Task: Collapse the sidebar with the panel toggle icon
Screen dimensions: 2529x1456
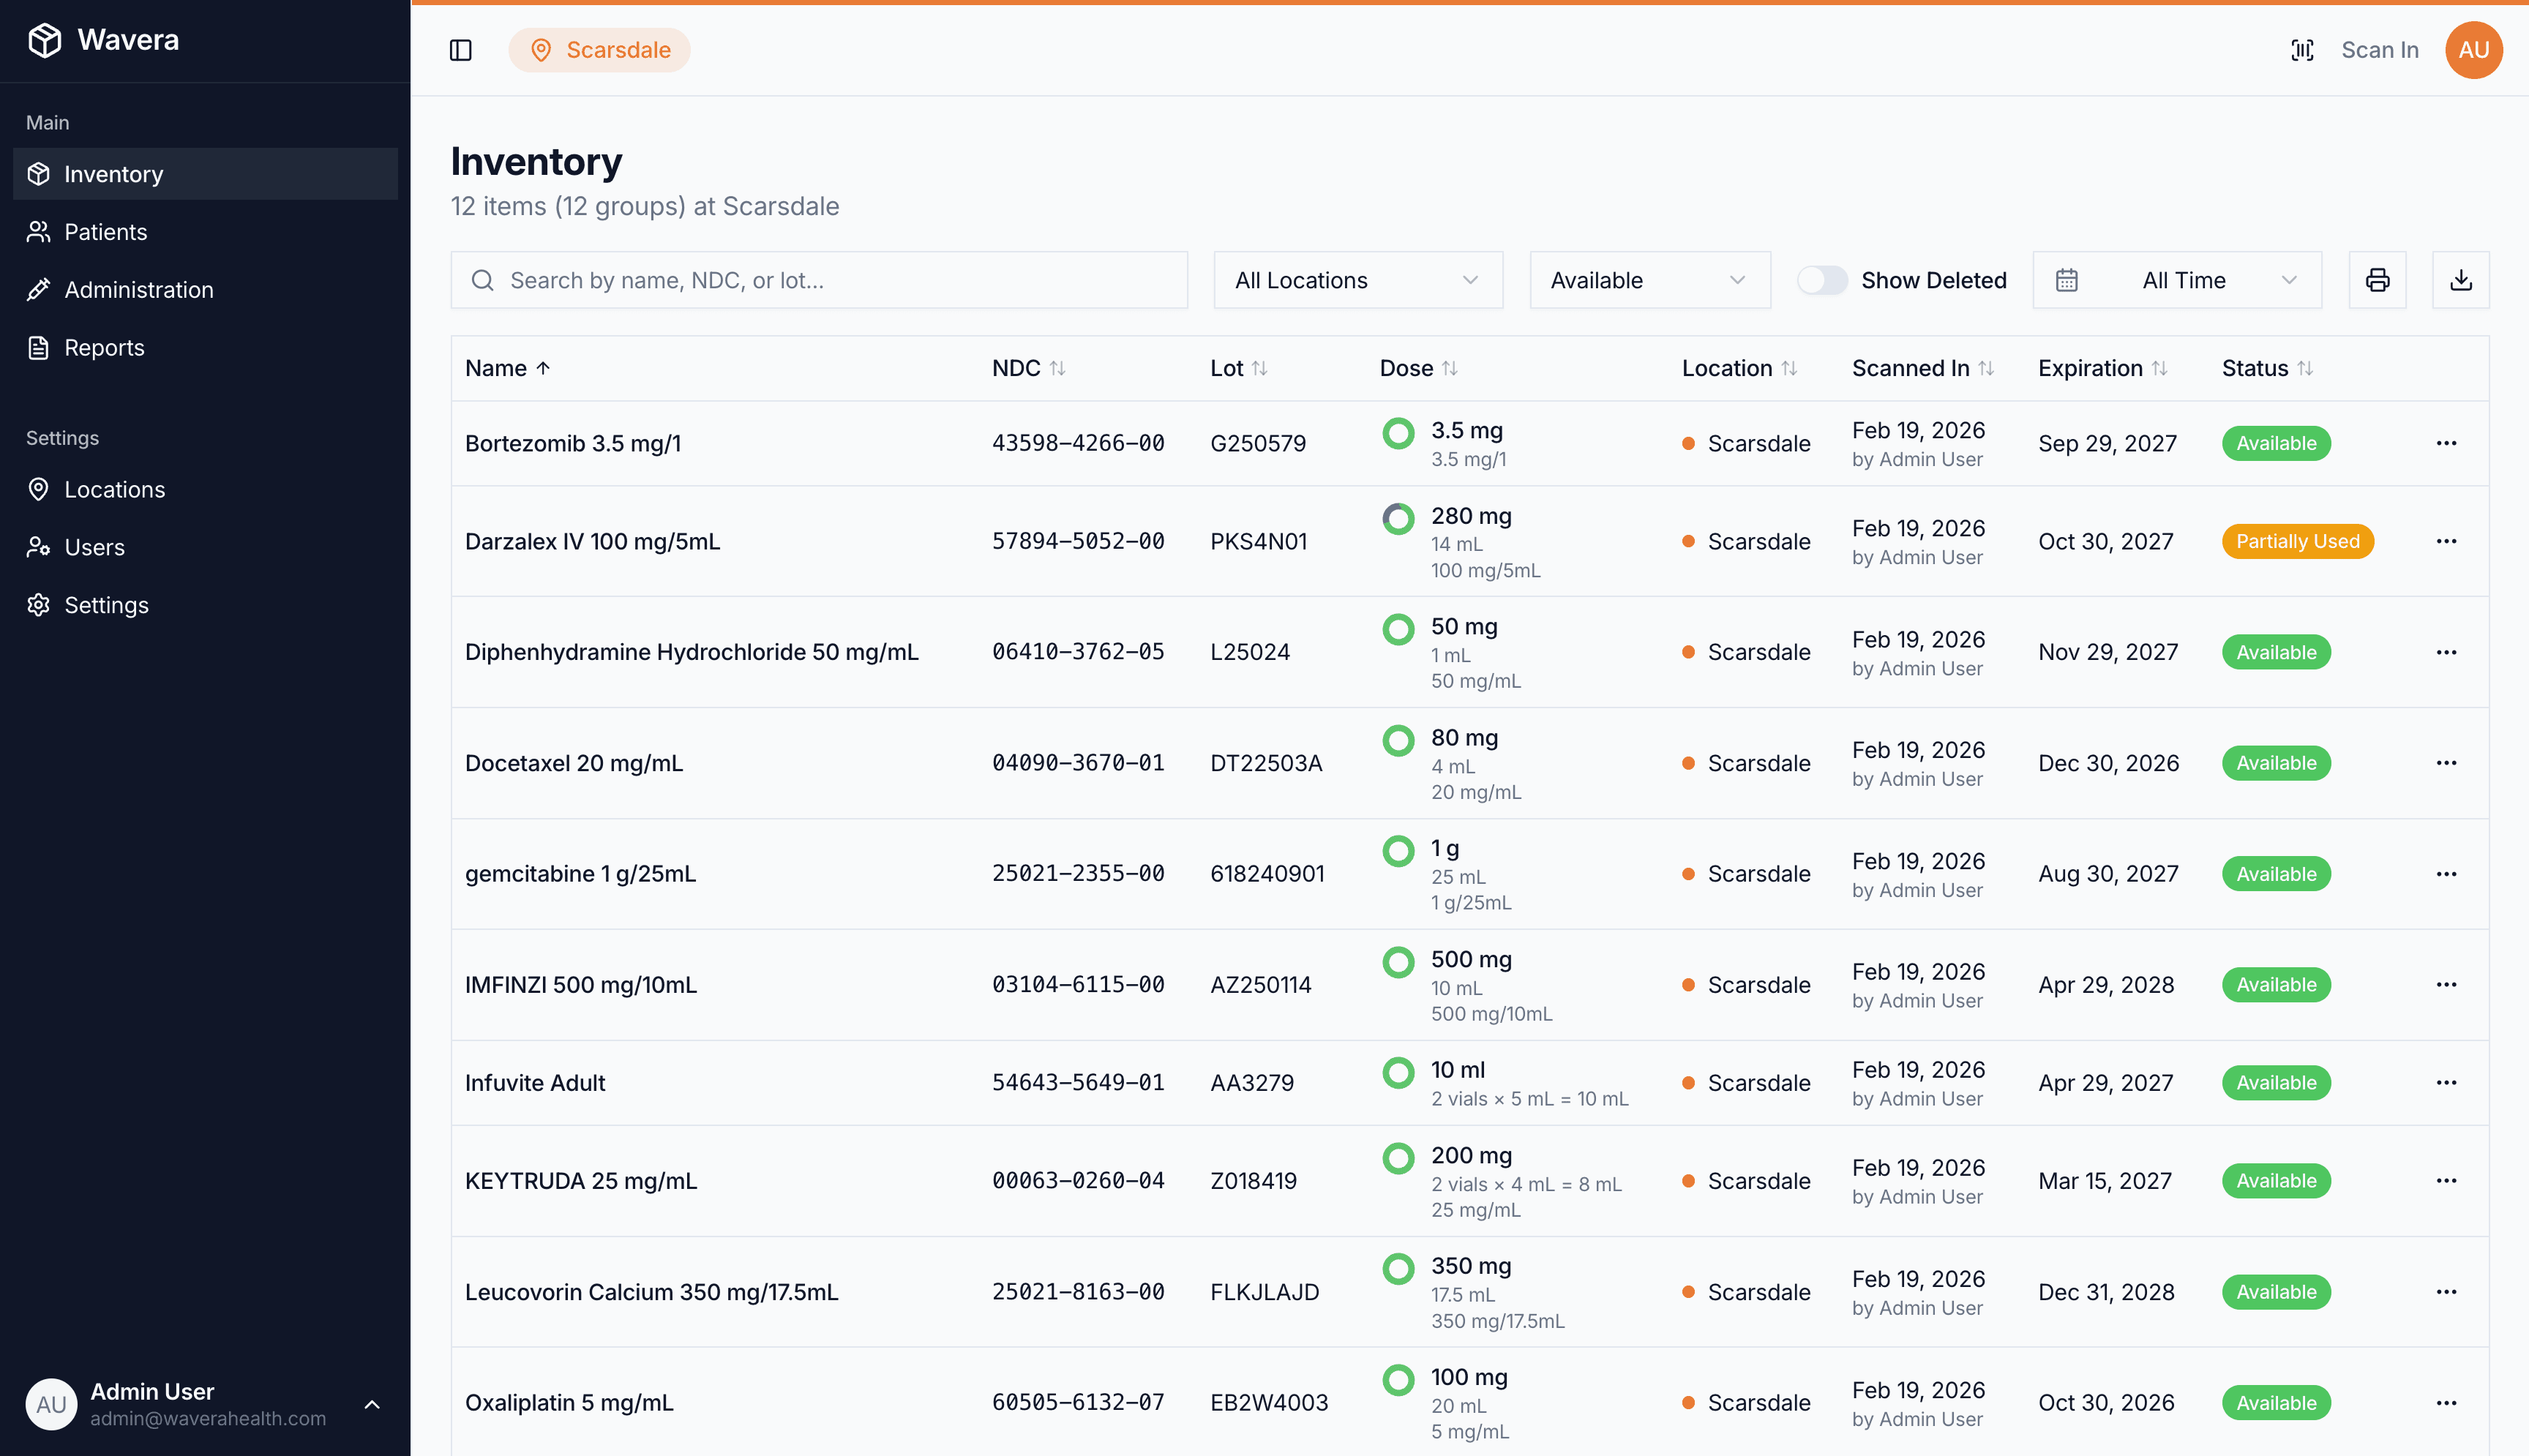Action: tap(461, 49)
